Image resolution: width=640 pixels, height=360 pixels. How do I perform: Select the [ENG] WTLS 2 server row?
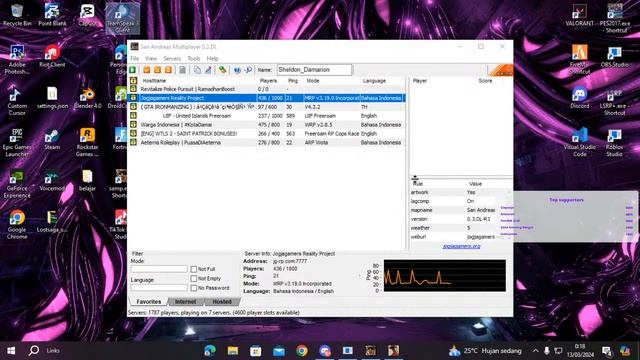click(267, 133)
